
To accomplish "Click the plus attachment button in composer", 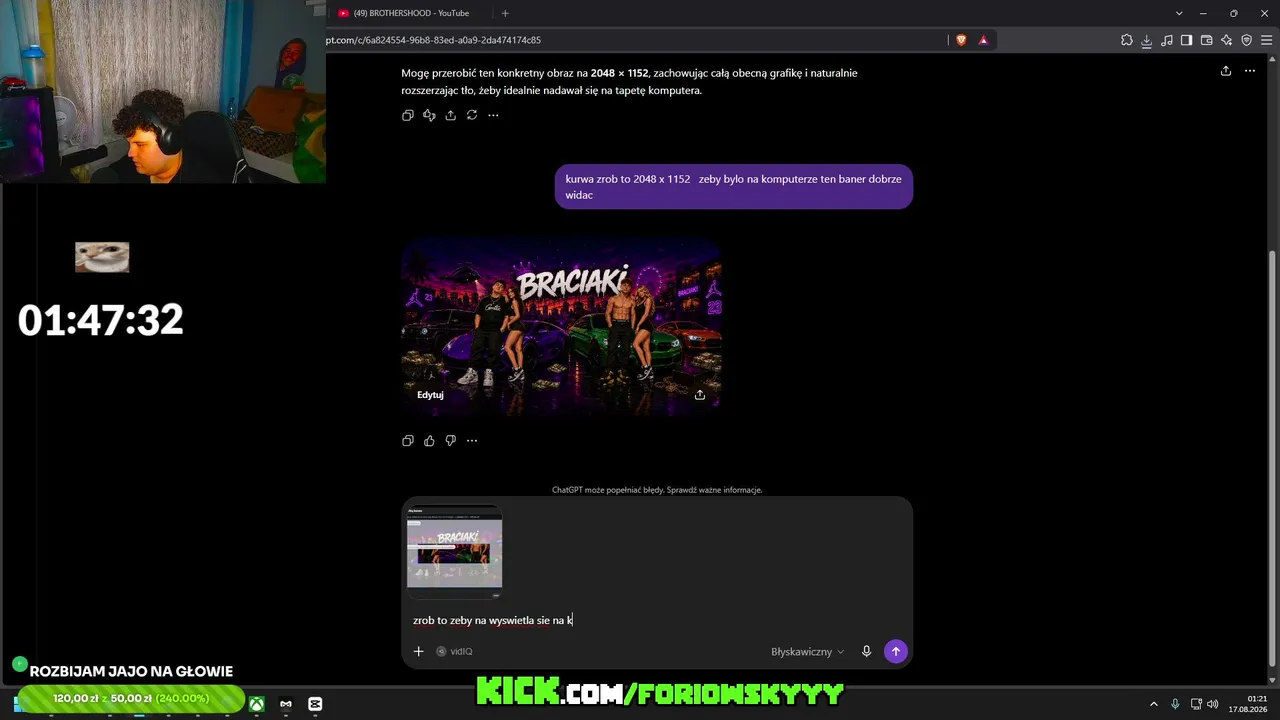I will tap(419, 652).
